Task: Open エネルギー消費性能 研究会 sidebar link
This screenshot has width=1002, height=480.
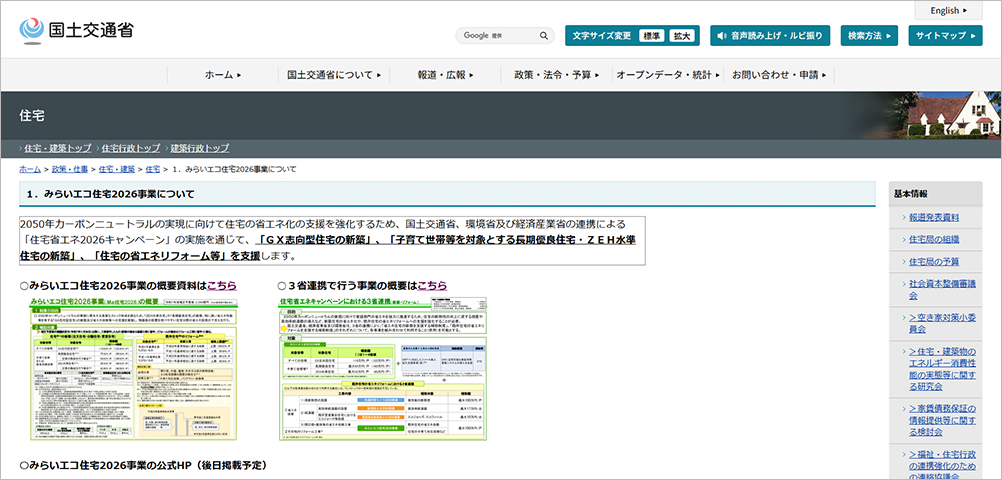Action: click(942, 369)
